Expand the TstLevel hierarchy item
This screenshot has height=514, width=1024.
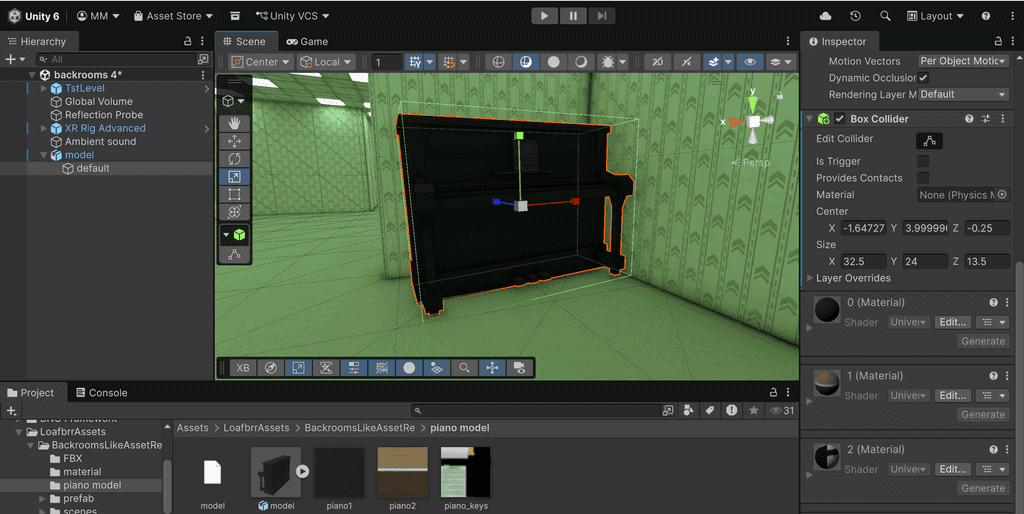pyautogui.click(x=44, y=88)
